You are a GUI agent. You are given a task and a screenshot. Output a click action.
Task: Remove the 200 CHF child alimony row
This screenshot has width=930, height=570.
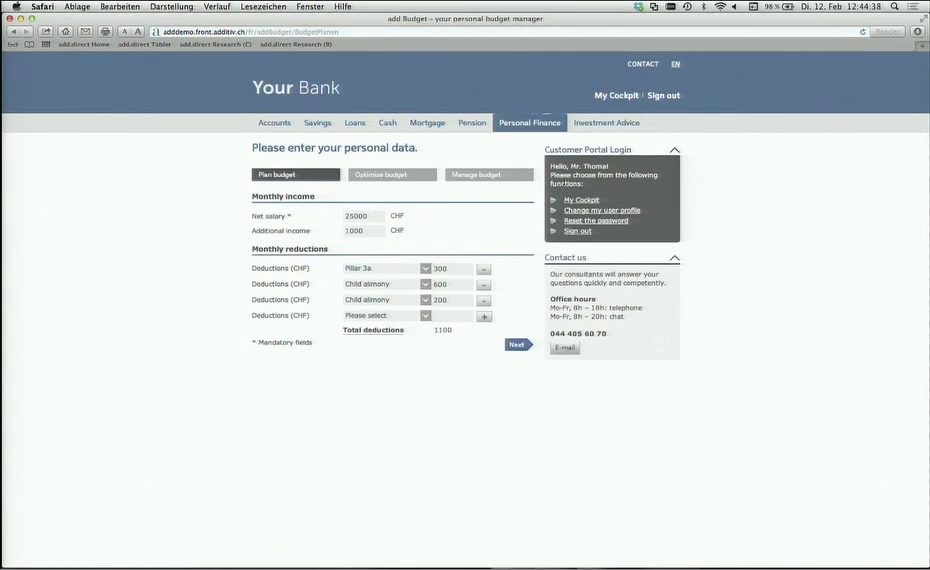483,300
